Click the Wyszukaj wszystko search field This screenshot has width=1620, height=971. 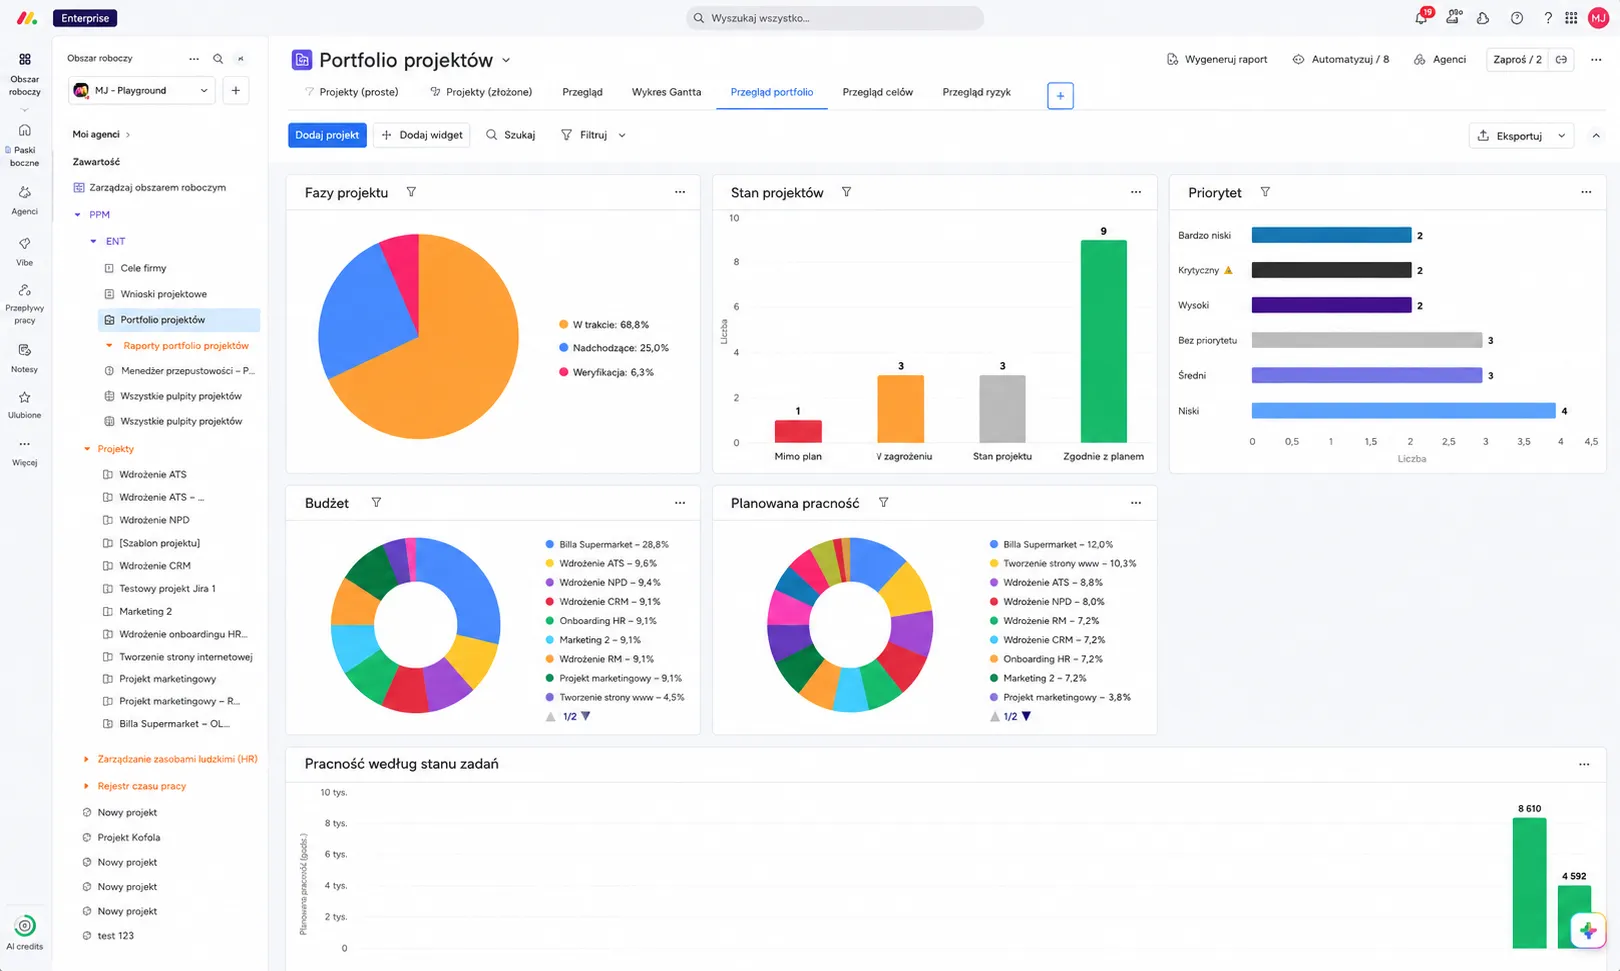(835, 18)
